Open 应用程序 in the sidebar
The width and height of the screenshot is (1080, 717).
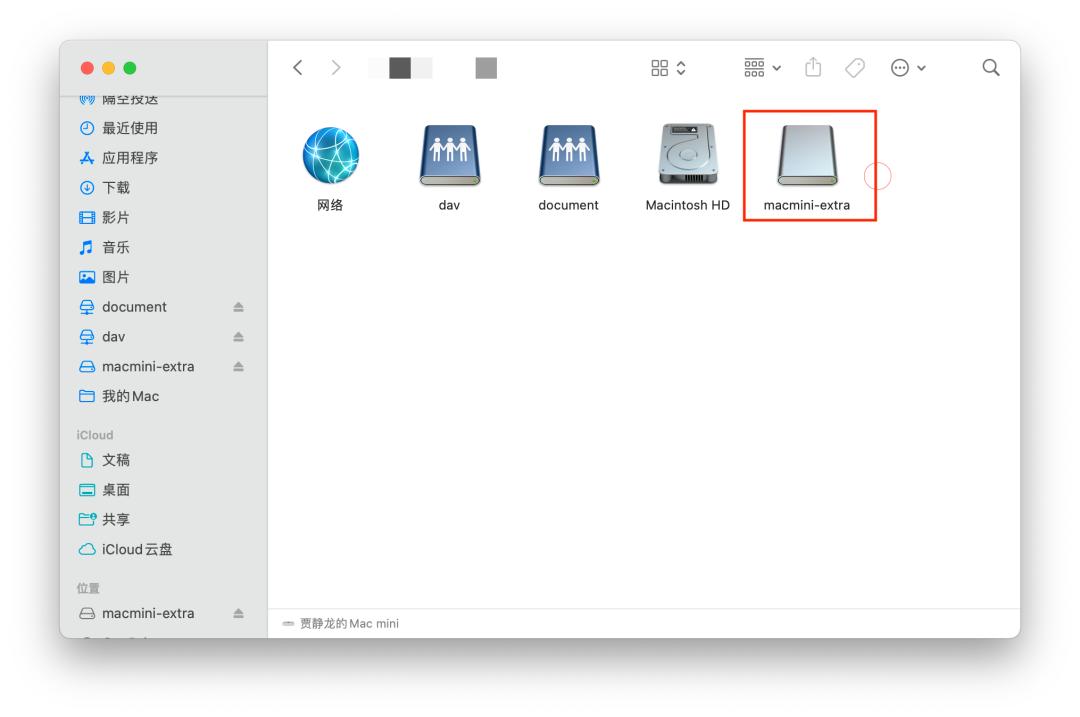coord(163,158)
